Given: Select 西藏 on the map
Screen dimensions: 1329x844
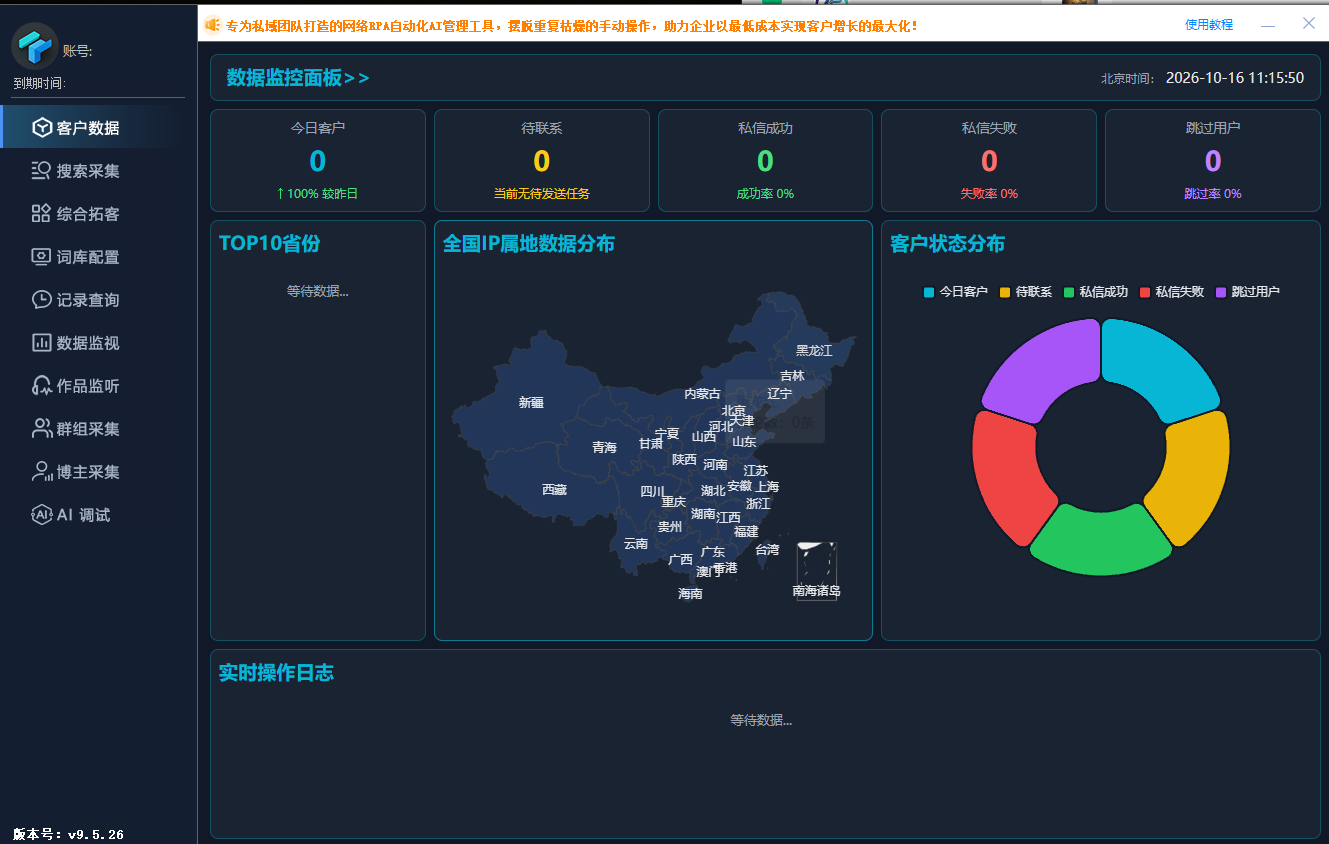Looking at the screenshot, I should [x=554, y=489].
